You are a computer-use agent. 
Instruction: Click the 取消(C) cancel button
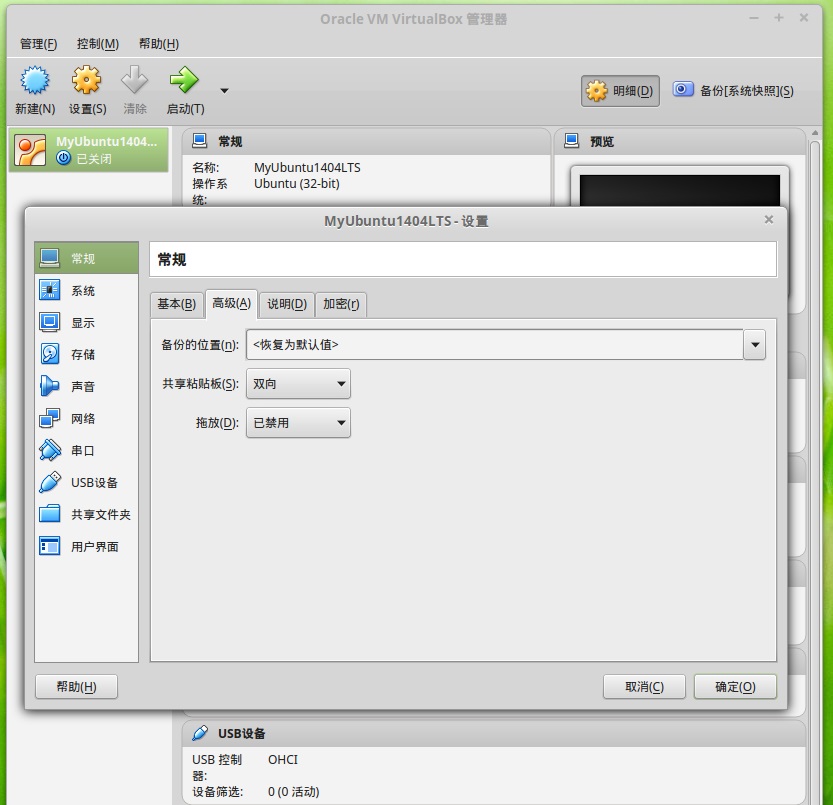pos(644,687)
